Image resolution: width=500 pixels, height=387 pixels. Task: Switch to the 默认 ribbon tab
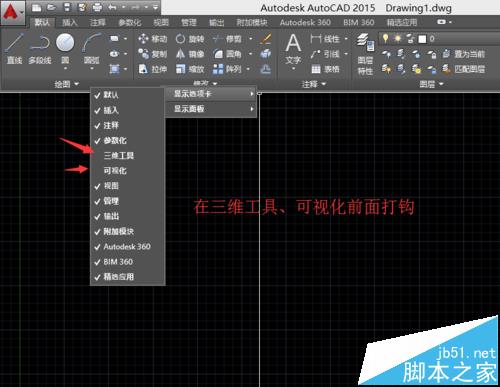pyautogui.click(x=42, y=22)
